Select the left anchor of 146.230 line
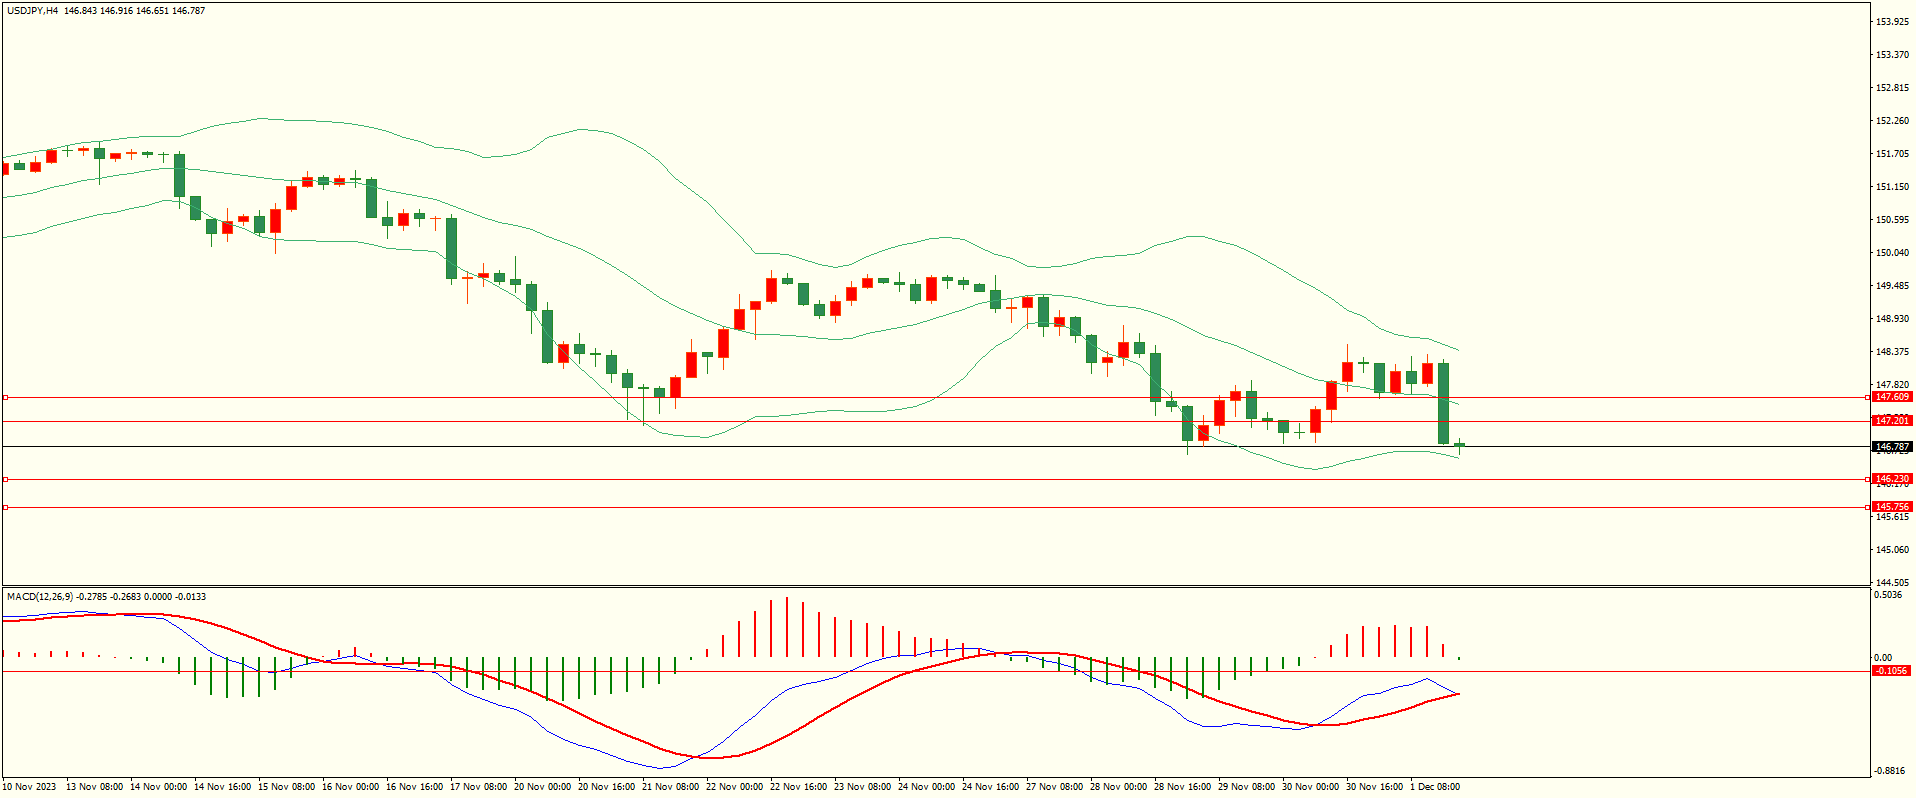Image resolution: width=1916 pixels, height=798 pixels. [5, 479]
